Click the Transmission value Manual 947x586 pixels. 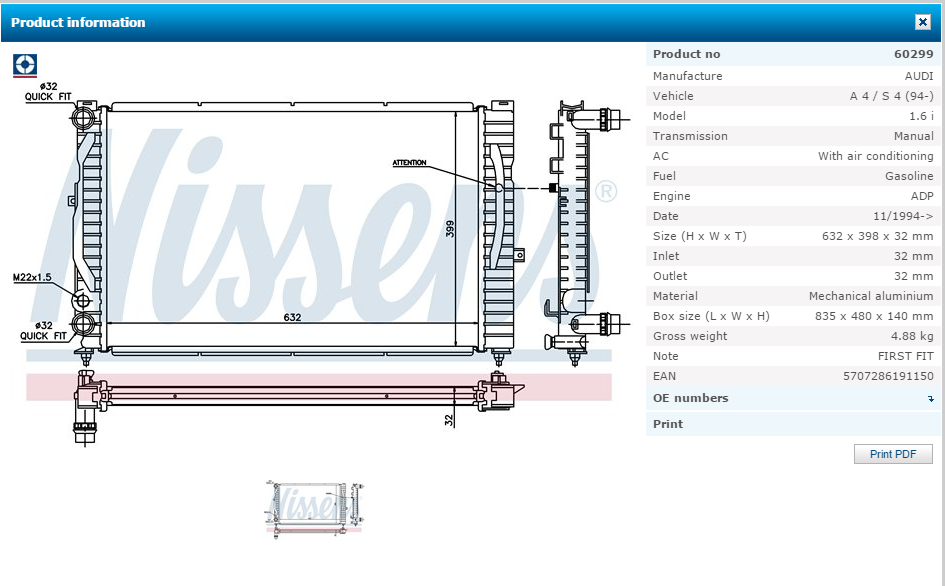(x=913, y=136)
